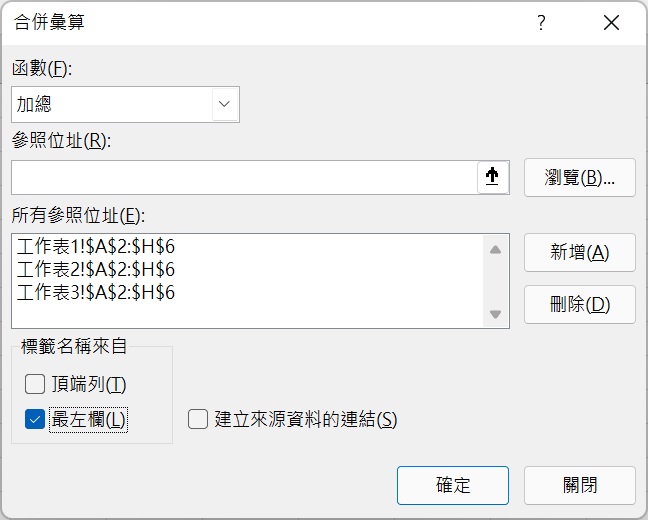Viewport: 648px width, 520px height.
Task: Click the references list scroll-down arrow
Action: (x=495, y=314)
